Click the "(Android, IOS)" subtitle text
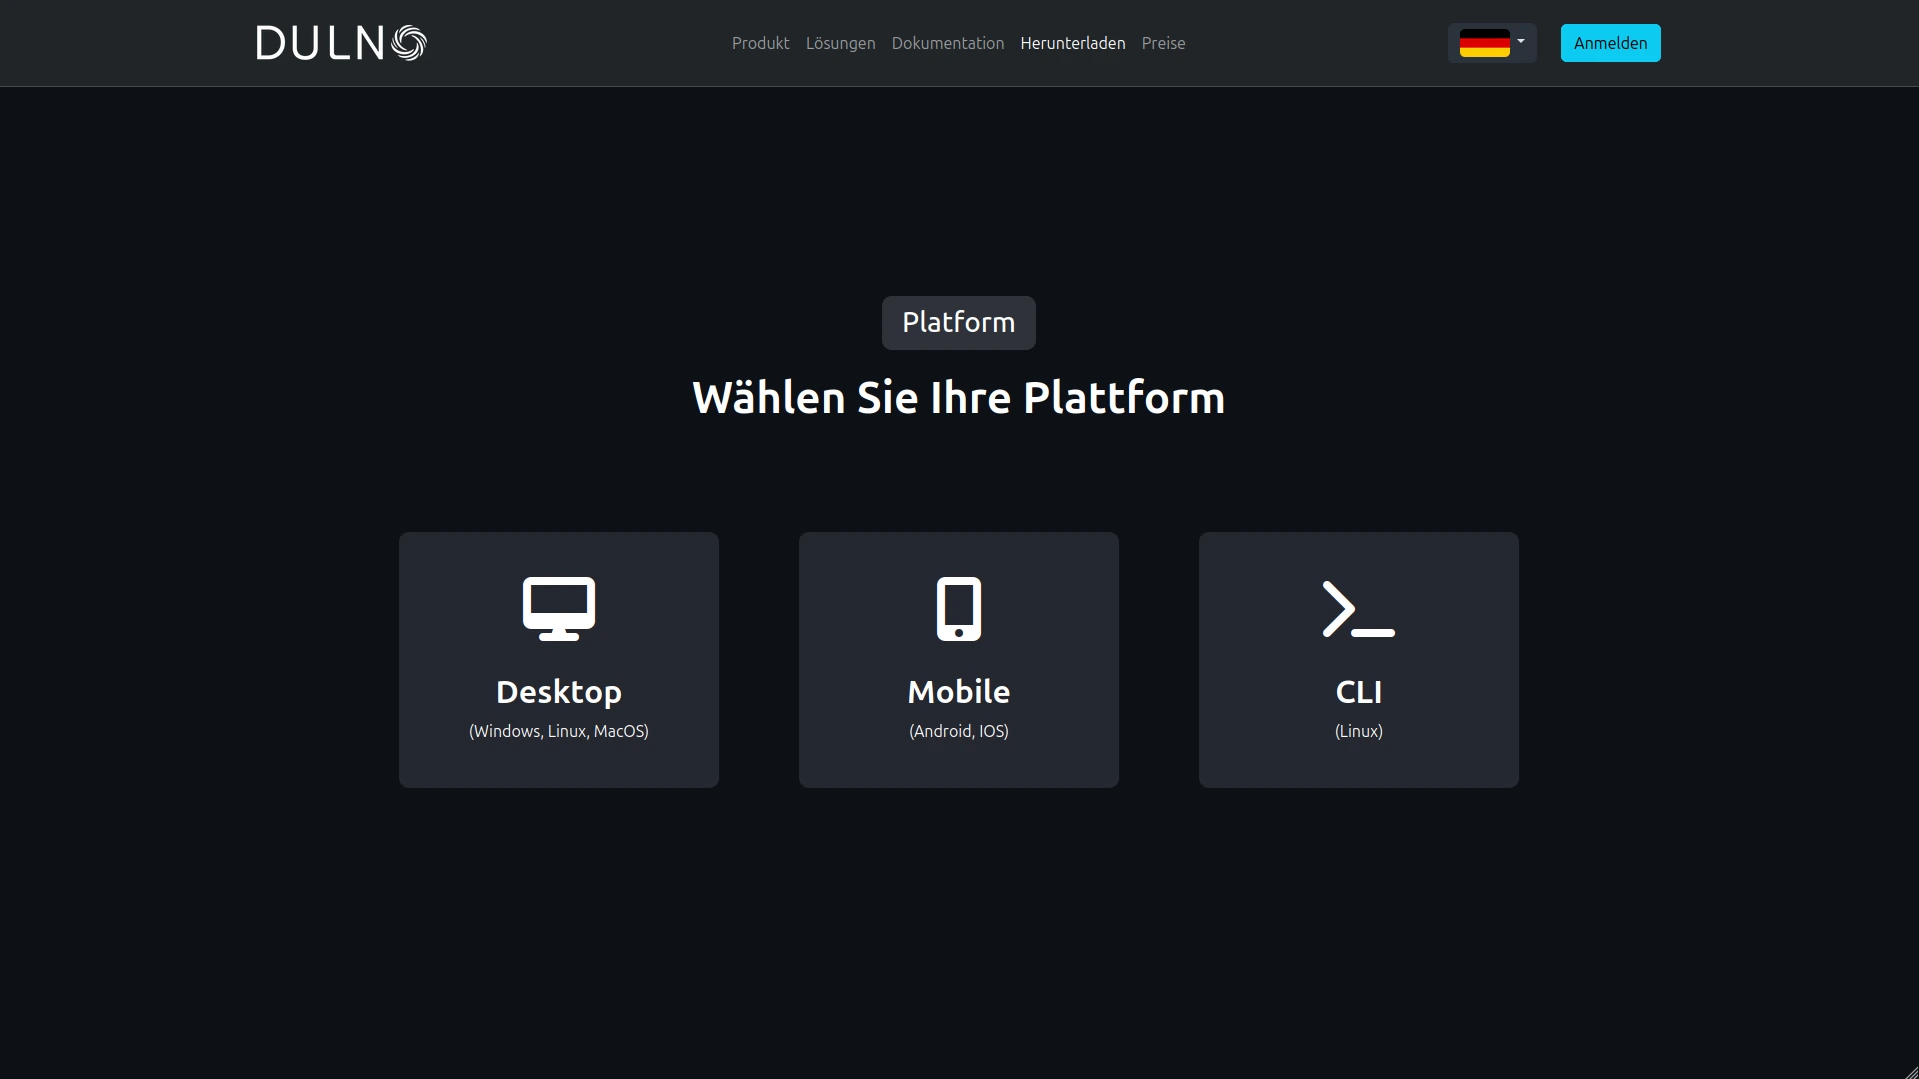This screenshot has width=1919, height=1079. (x=958, y=731)
